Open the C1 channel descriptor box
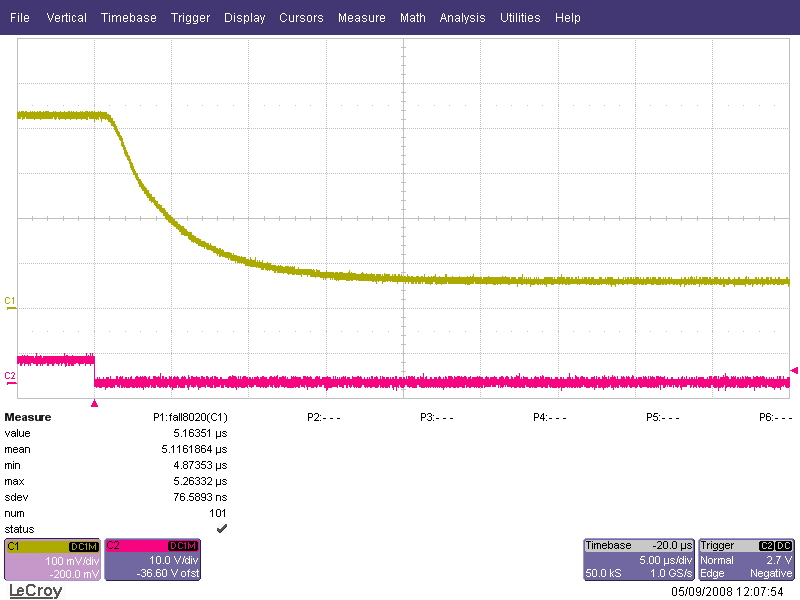 coord(52,560)
